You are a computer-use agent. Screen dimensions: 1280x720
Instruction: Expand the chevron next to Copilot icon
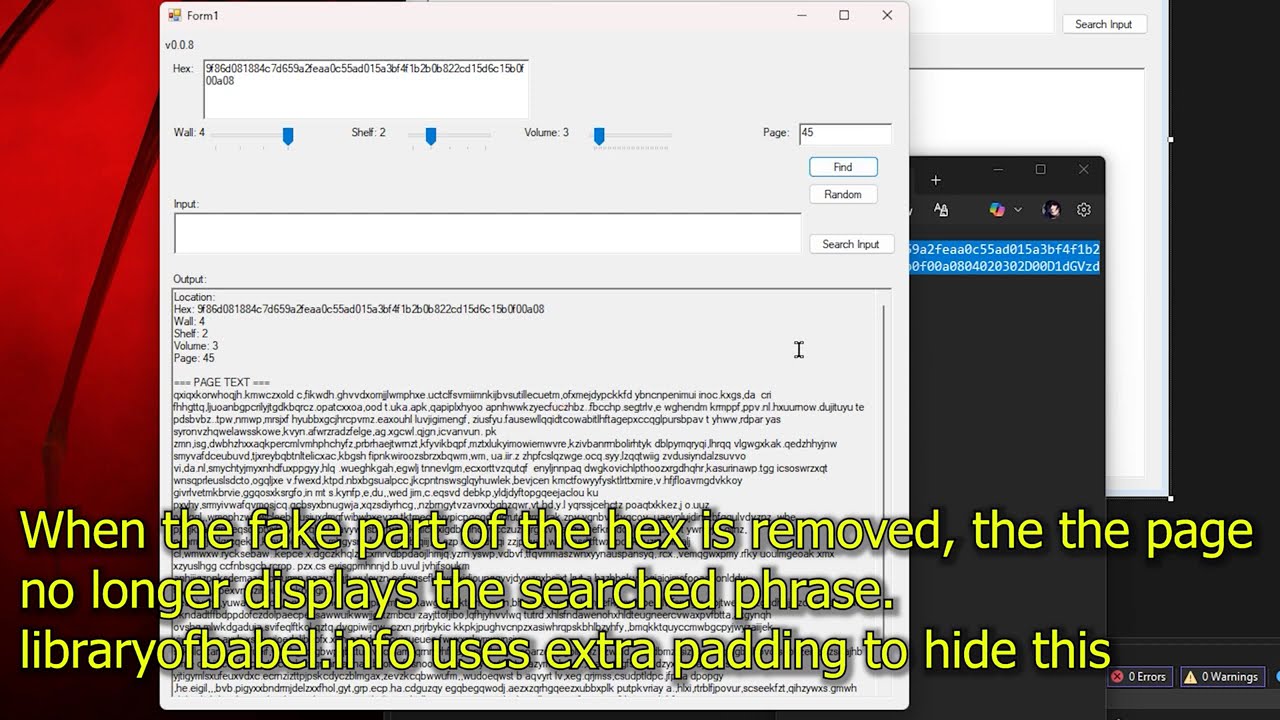pyautogui.click(x=1018, y=210)
